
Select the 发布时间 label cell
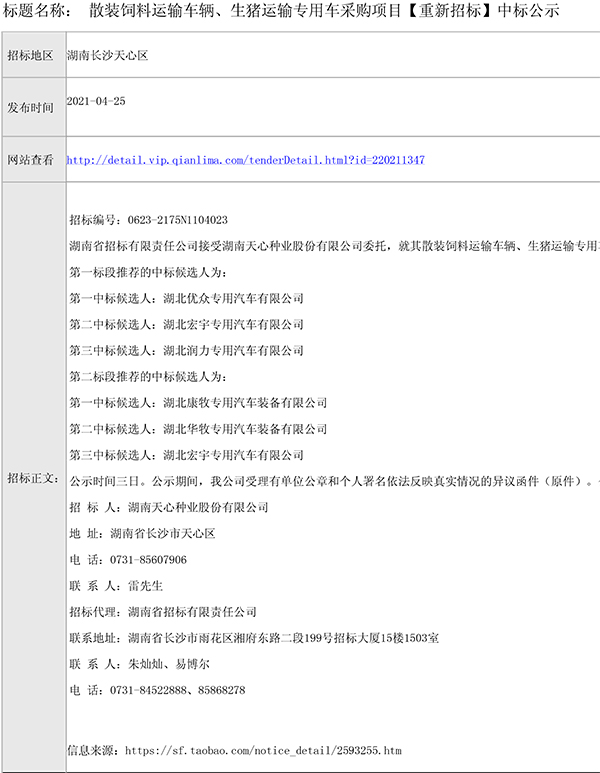(34, 107)
